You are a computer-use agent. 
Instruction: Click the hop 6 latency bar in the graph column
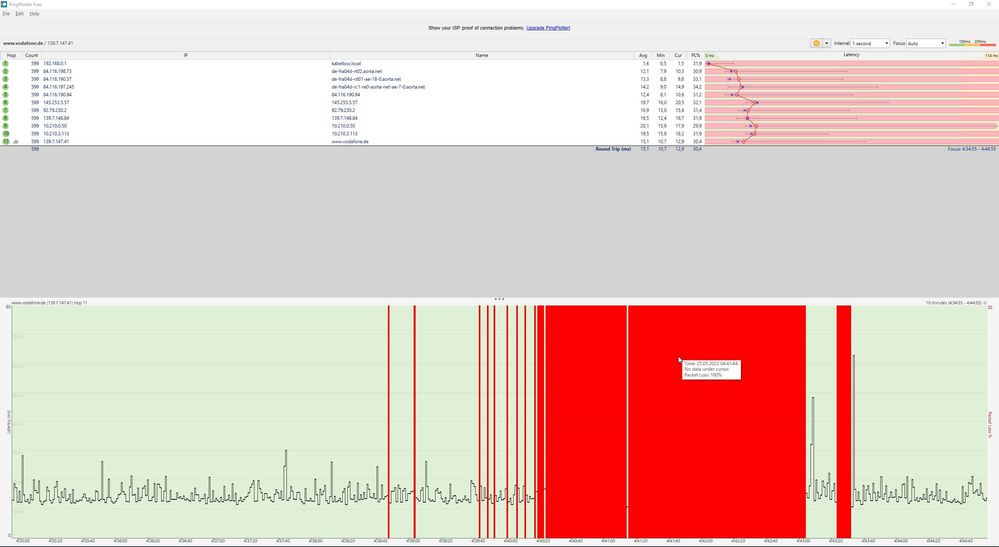pos(851,103)
